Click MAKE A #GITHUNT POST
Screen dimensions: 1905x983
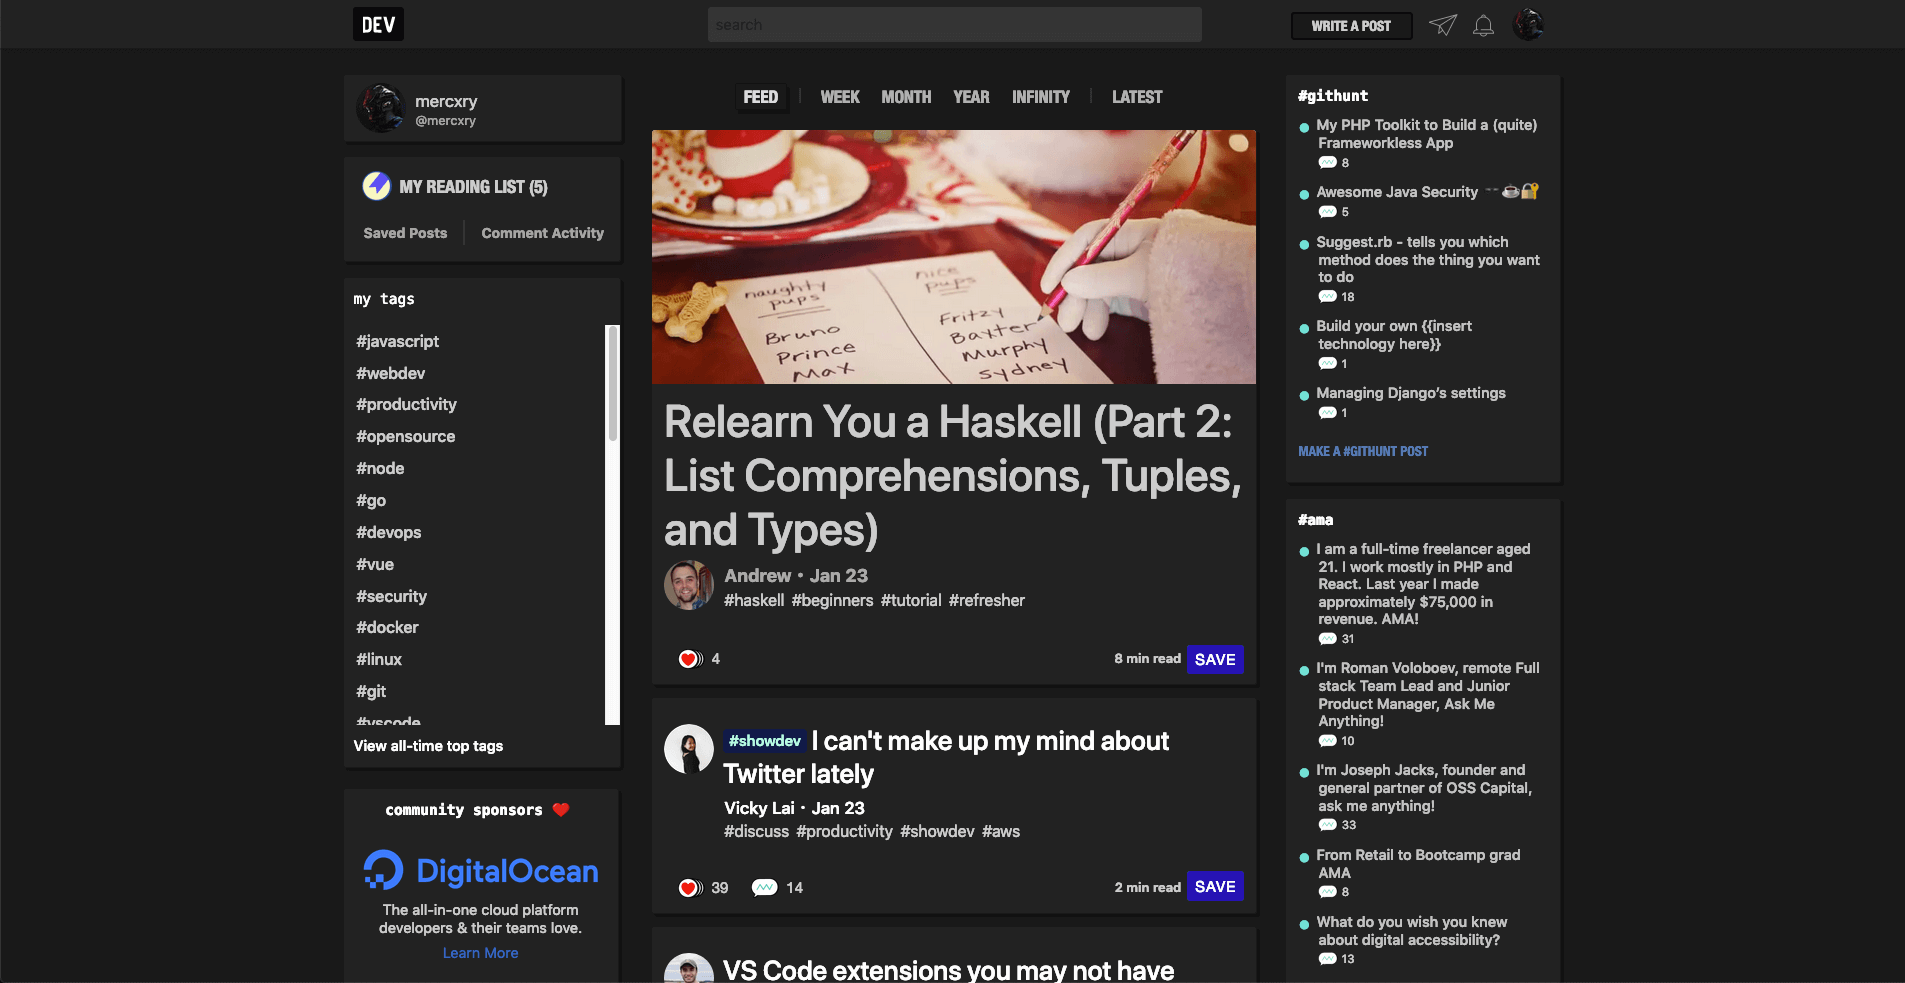(x=1363, y=450)
